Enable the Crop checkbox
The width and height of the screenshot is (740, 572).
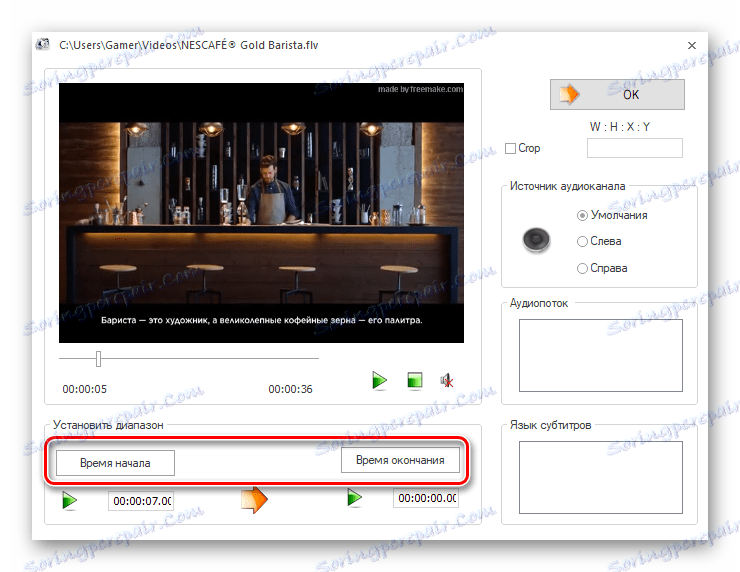[x=510, y=148]
